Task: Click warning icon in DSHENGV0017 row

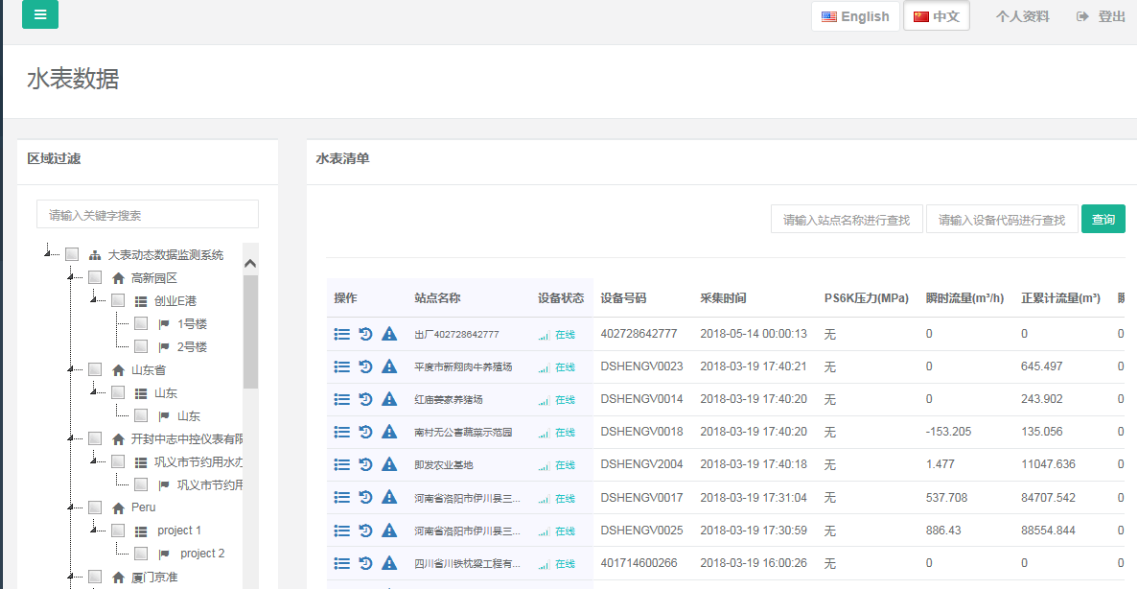Action: pyautogui.click(x=389, y=498)
